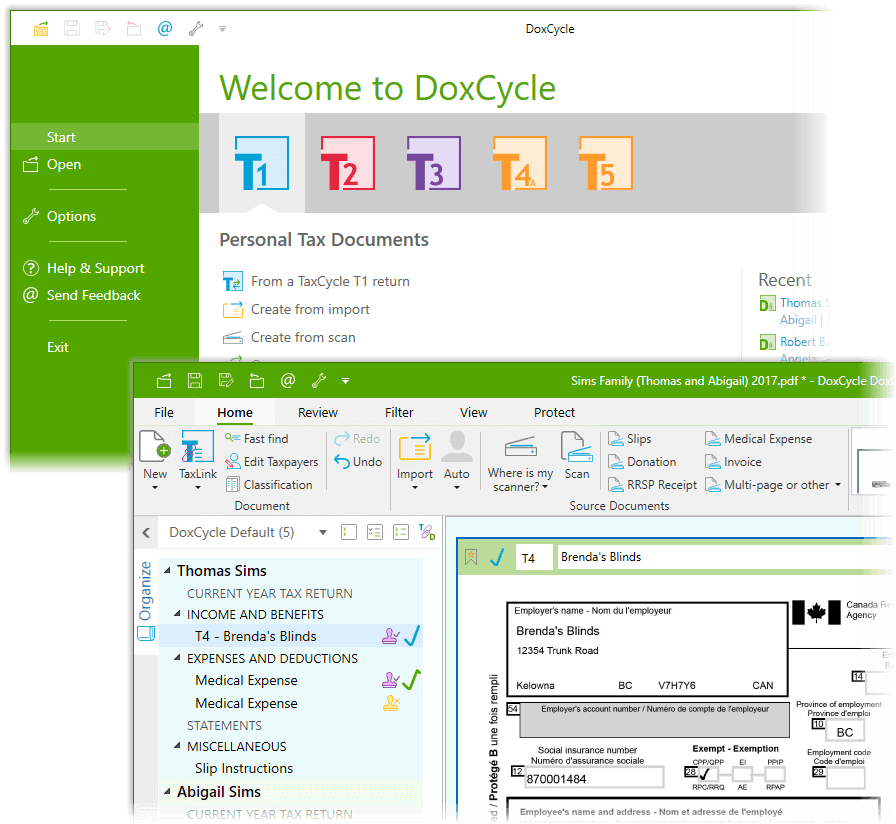This screenshot has height=824, width=896.
Task: Click Send Feedback in the sidebar
Action: [93, 295]
